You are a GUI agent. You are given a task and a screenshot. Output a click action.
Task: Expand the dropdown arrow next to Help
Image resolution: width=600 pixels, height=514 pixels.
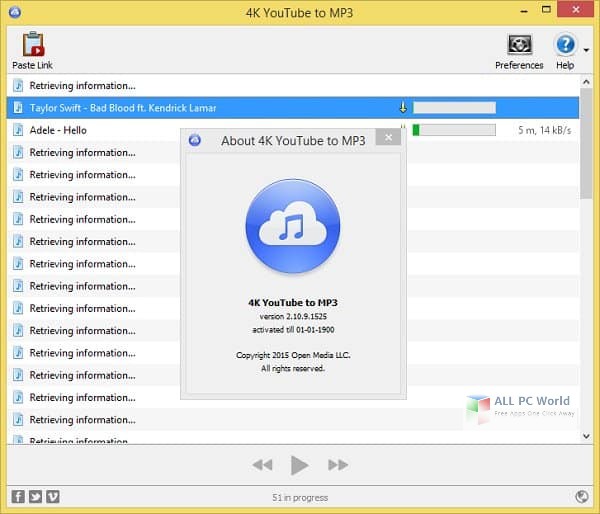pos(586,50)
